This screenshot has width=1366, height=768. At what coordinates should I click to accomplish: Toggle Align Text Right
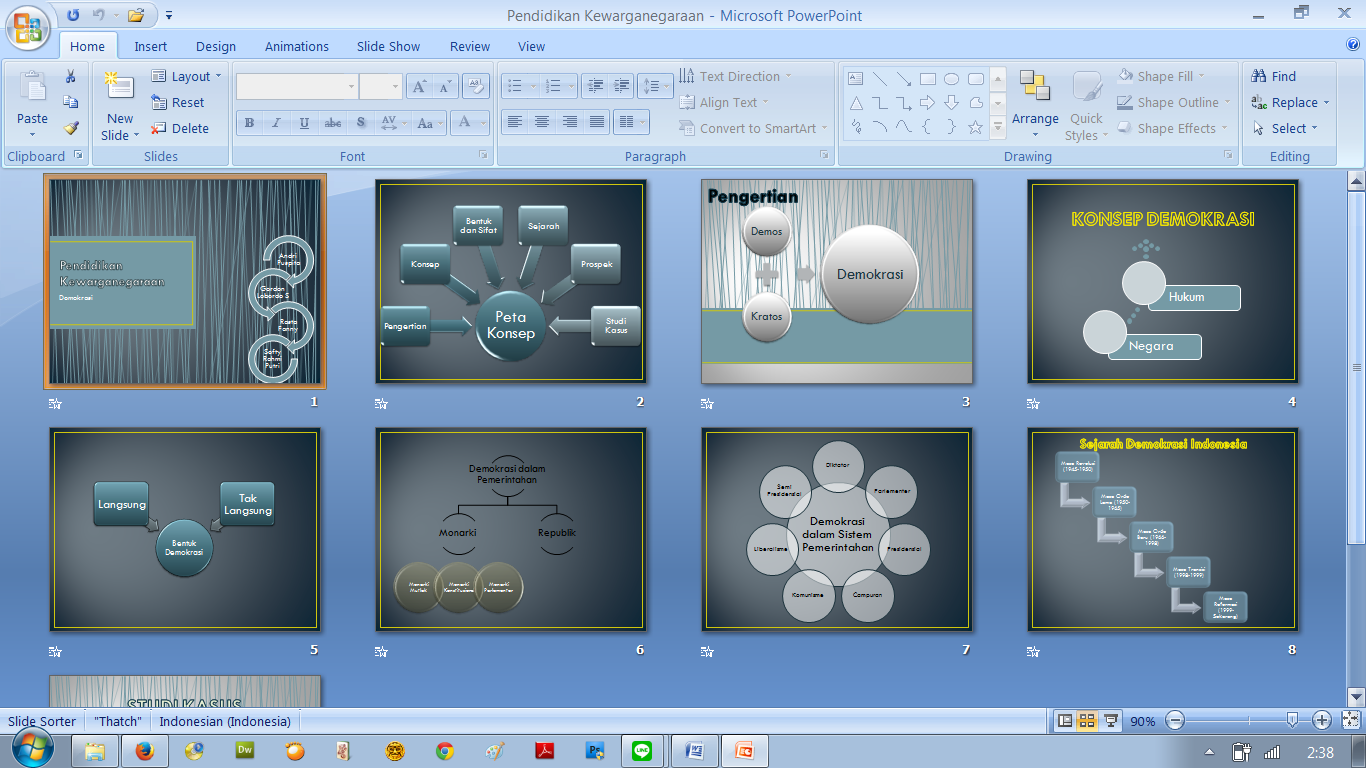point(570,122)
